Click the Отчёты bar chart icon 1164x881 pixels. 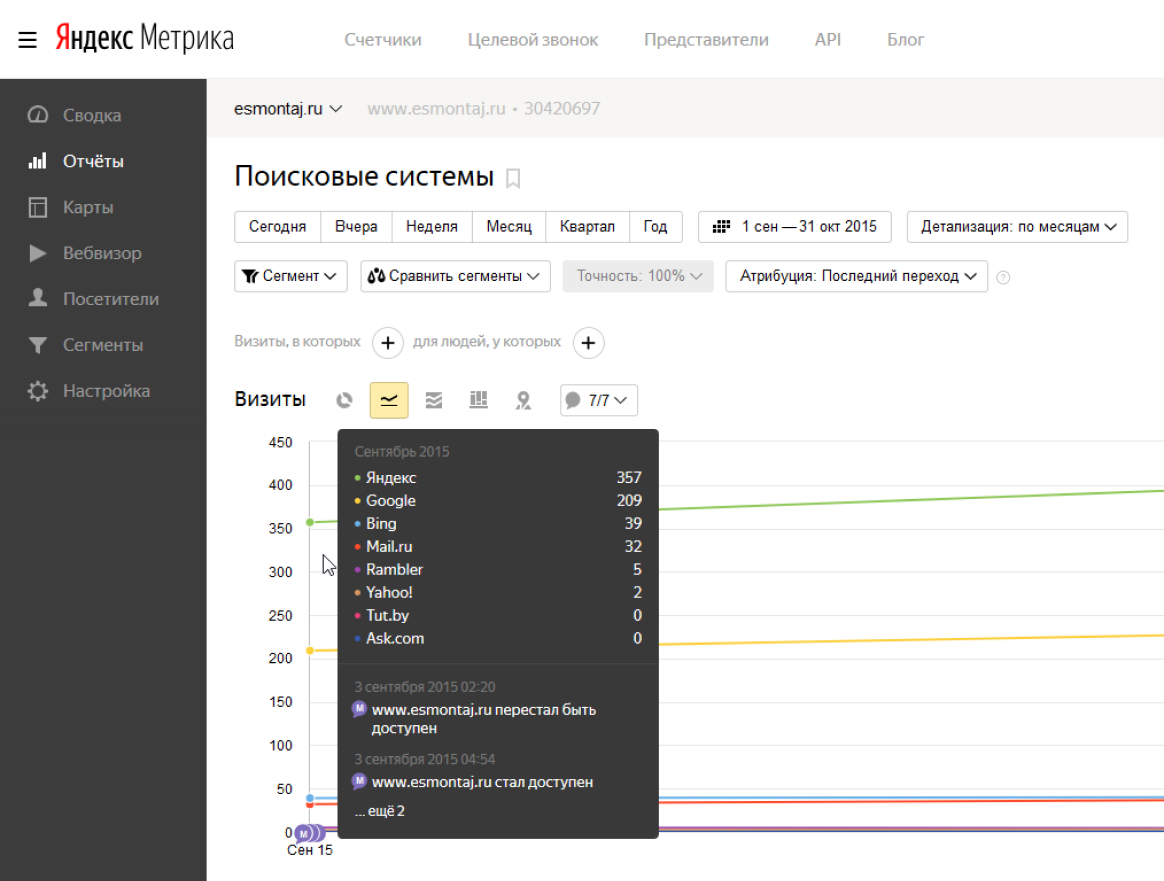click(38, 161)
